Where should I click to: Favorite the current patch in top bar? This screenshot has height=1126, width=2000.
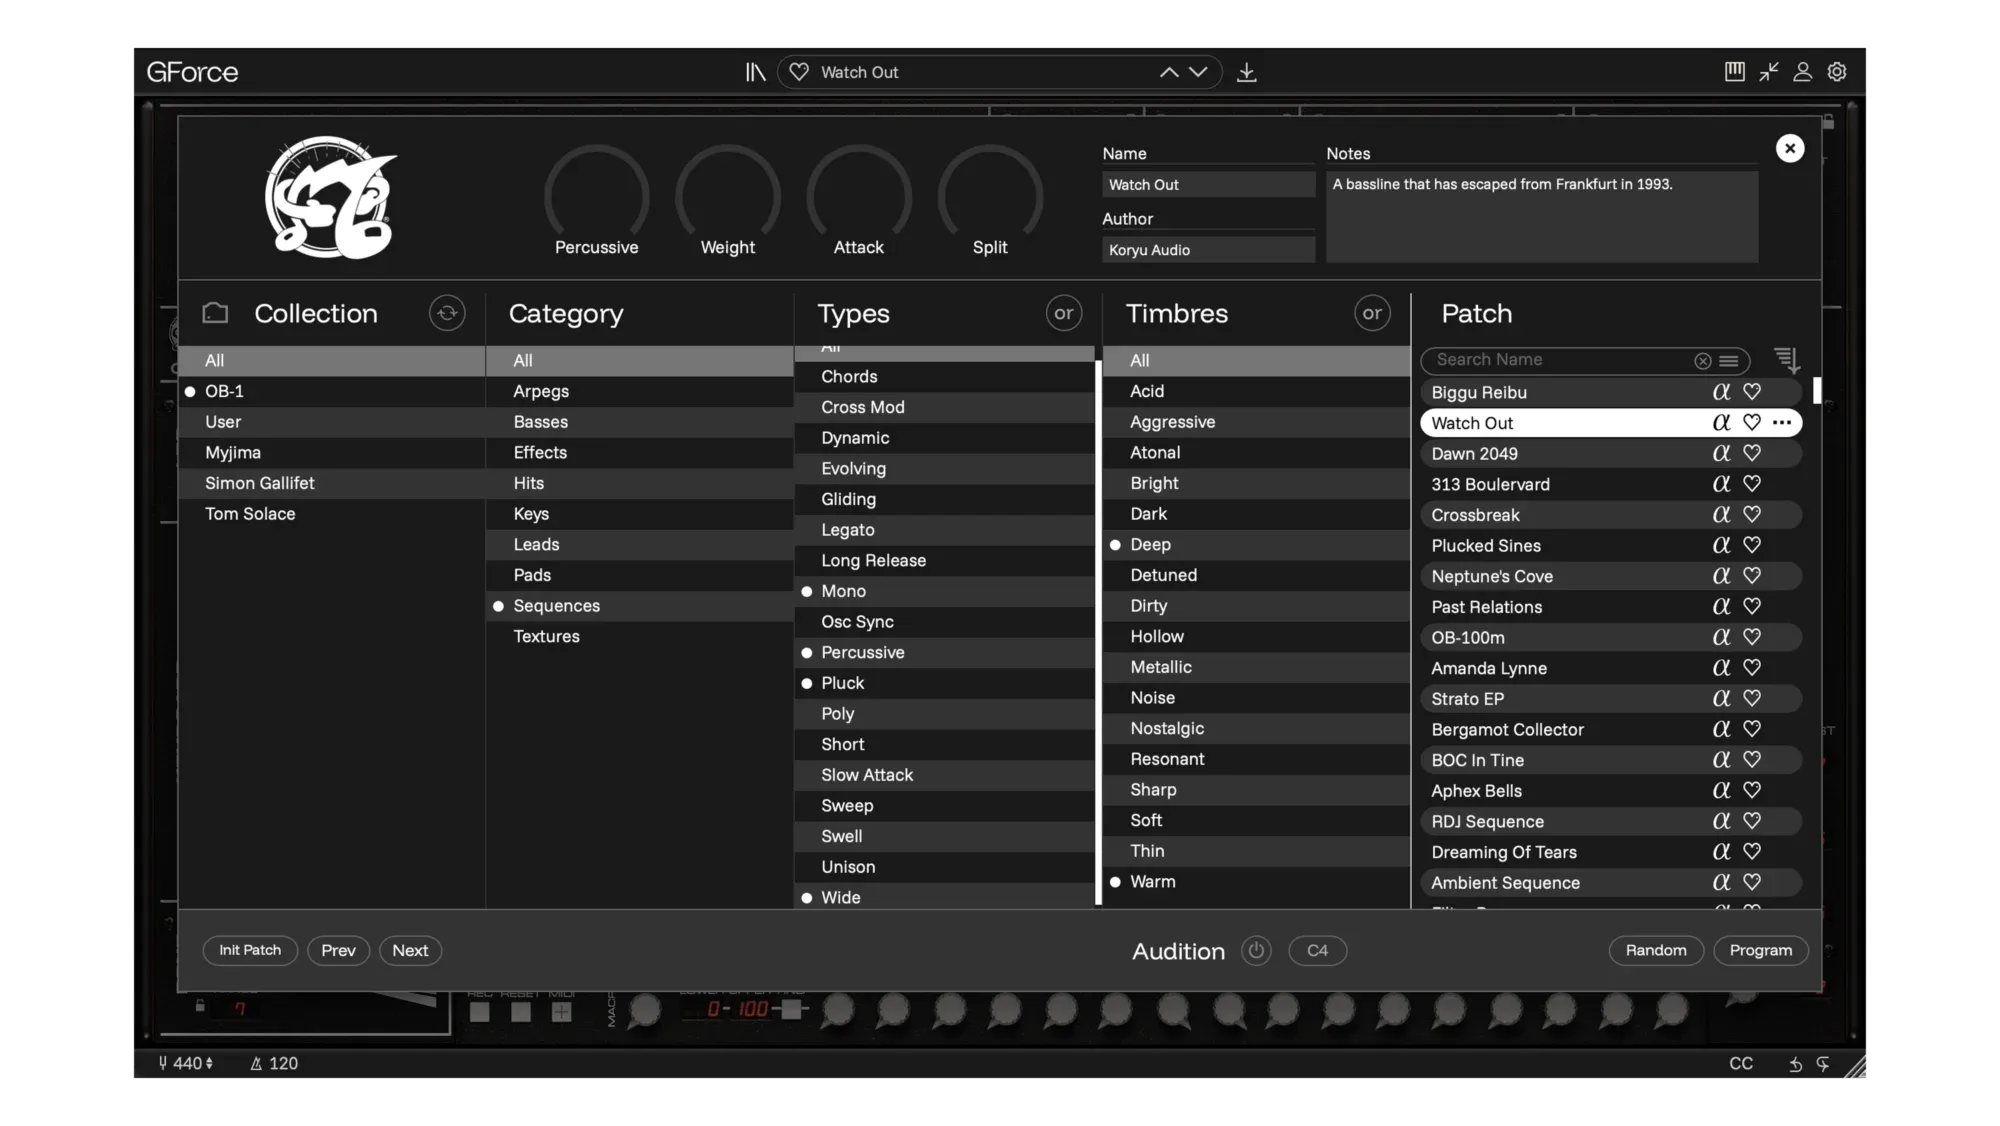(x=798, y=72)
